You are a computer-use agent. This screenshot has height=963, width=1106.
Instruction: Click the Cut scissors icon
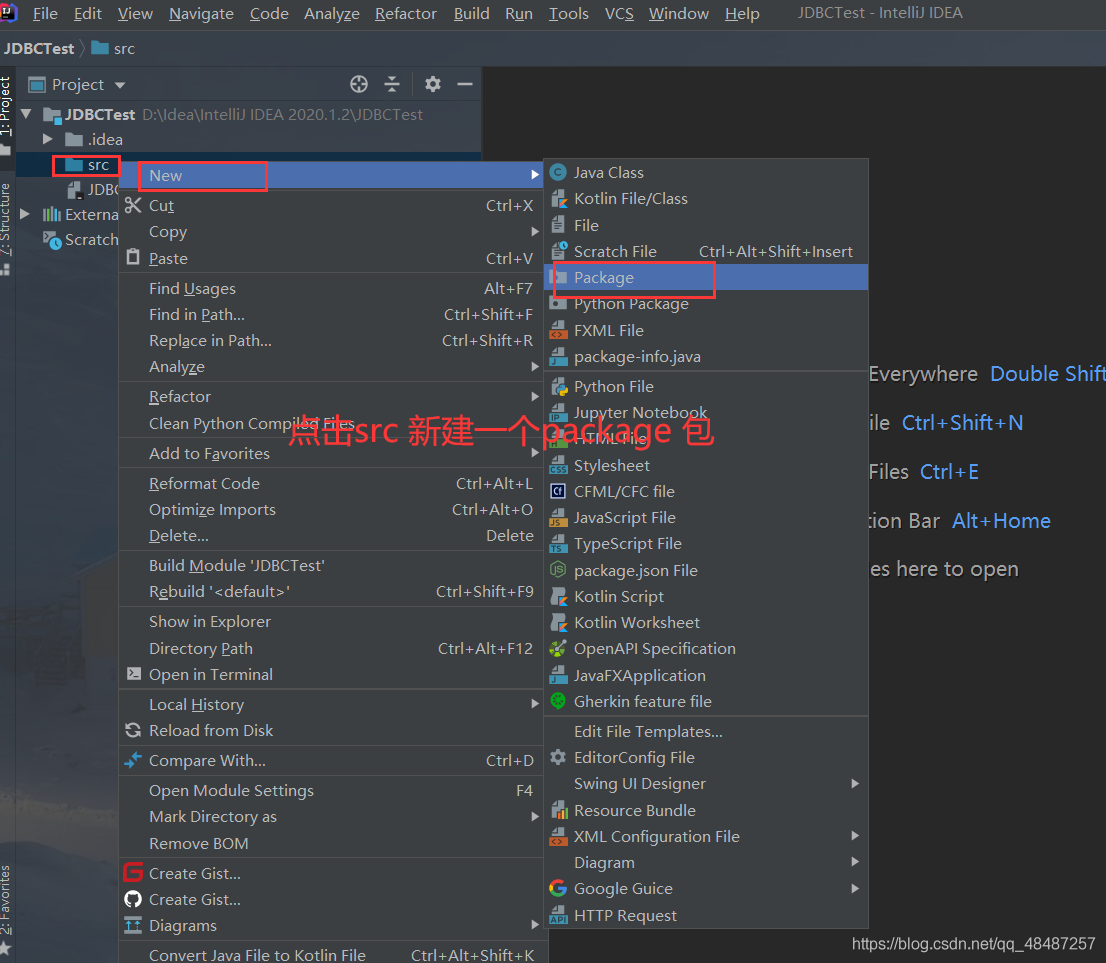pyautogui.click(x=133, y=205)
